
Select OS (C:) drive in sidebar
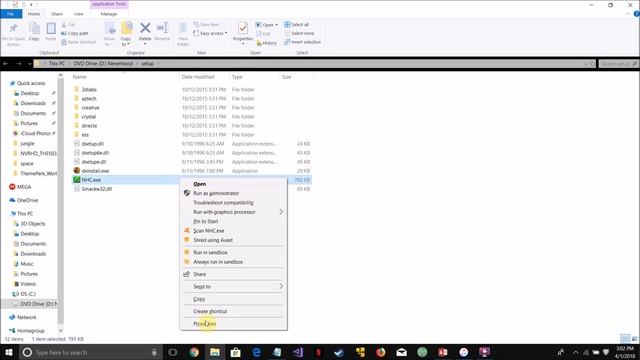coord(28,294)
